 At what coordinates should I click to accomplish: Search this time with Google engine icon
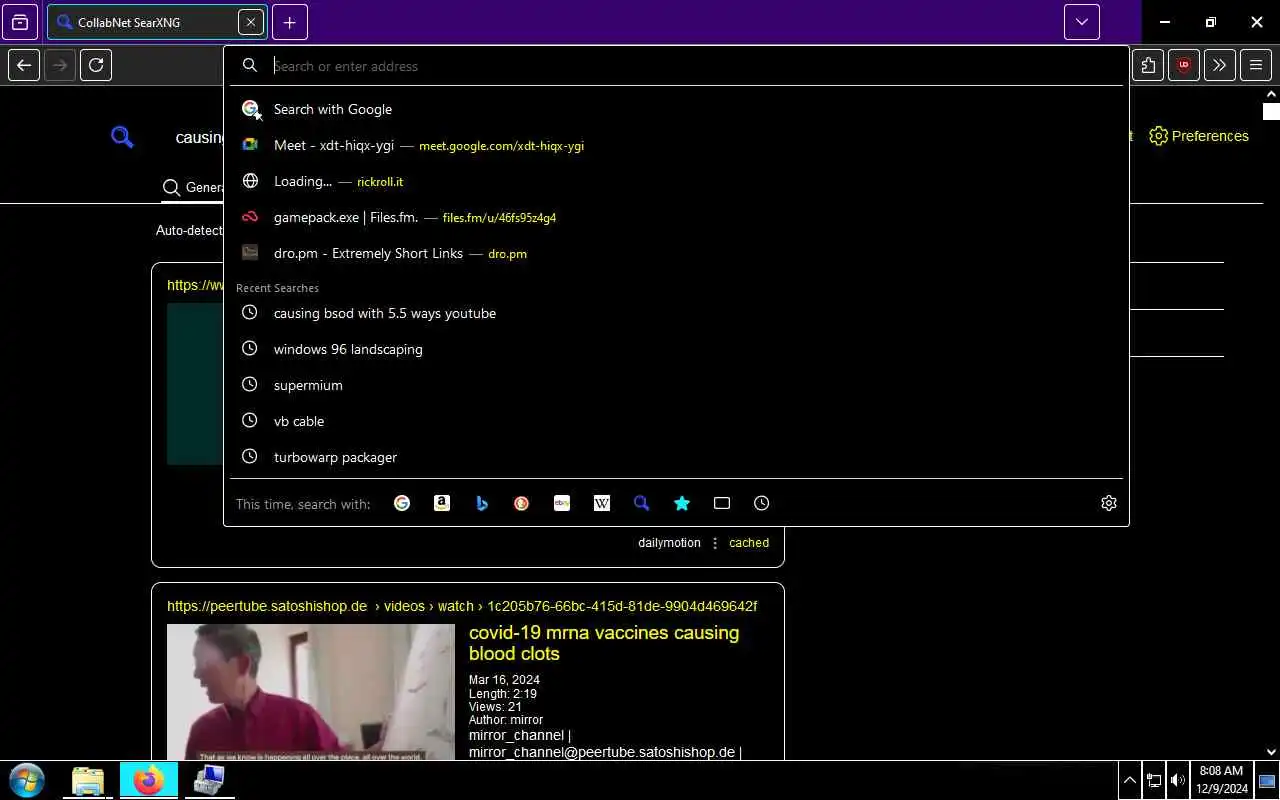[402, 503]
